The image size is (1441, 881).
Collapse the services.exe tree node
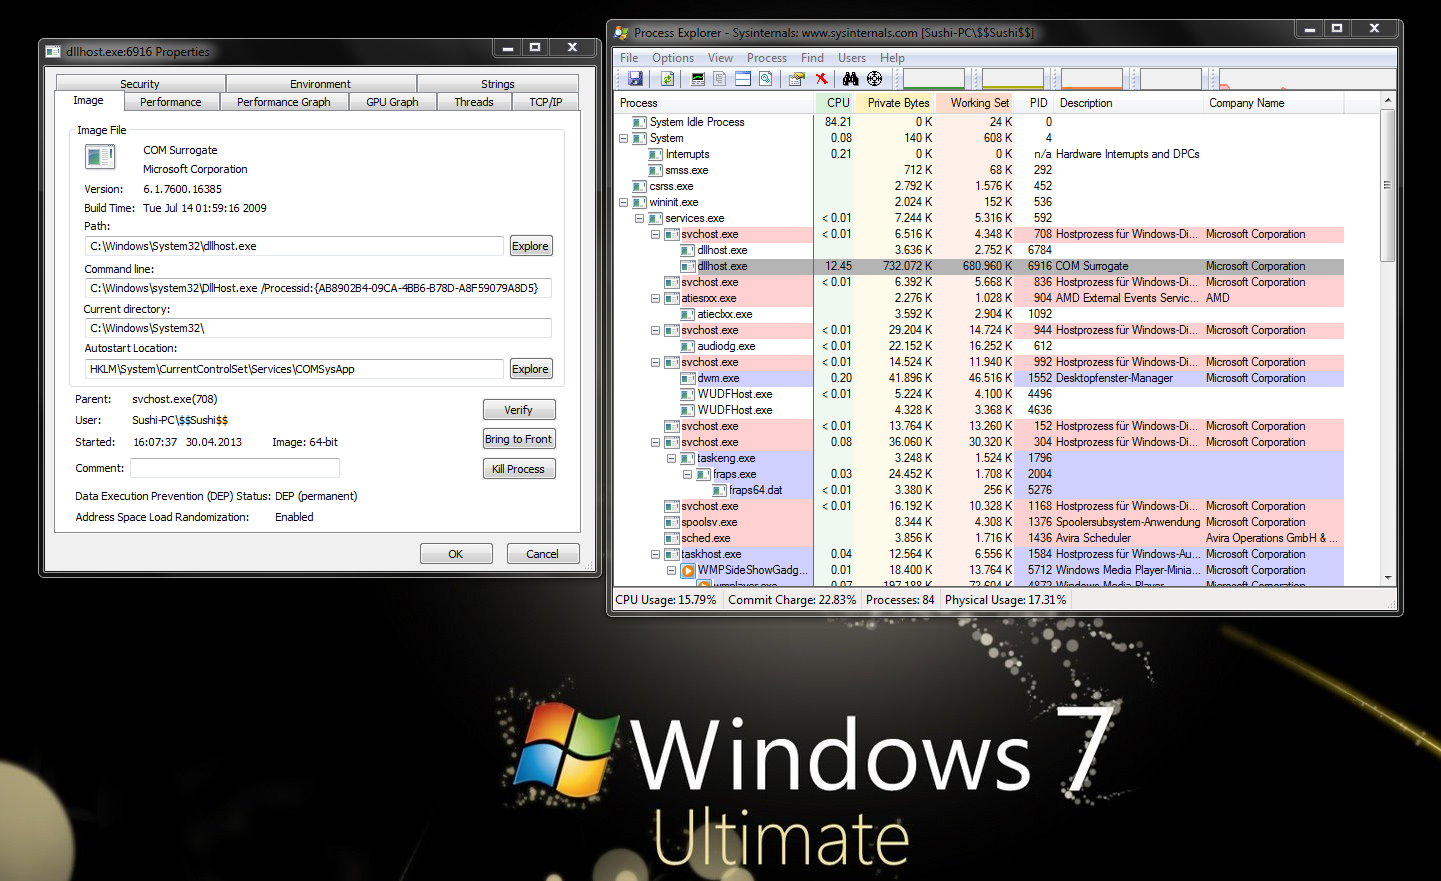(639, 218)
